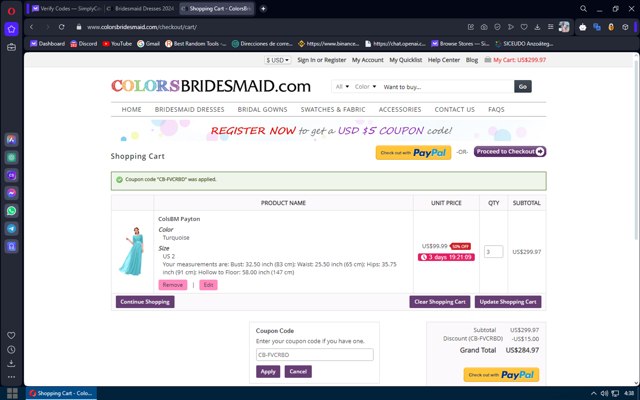The height and width of the screenshot is (400, 640).
Task: Click the Clear Shopping Cart button
Action: (x=440, y=302)
